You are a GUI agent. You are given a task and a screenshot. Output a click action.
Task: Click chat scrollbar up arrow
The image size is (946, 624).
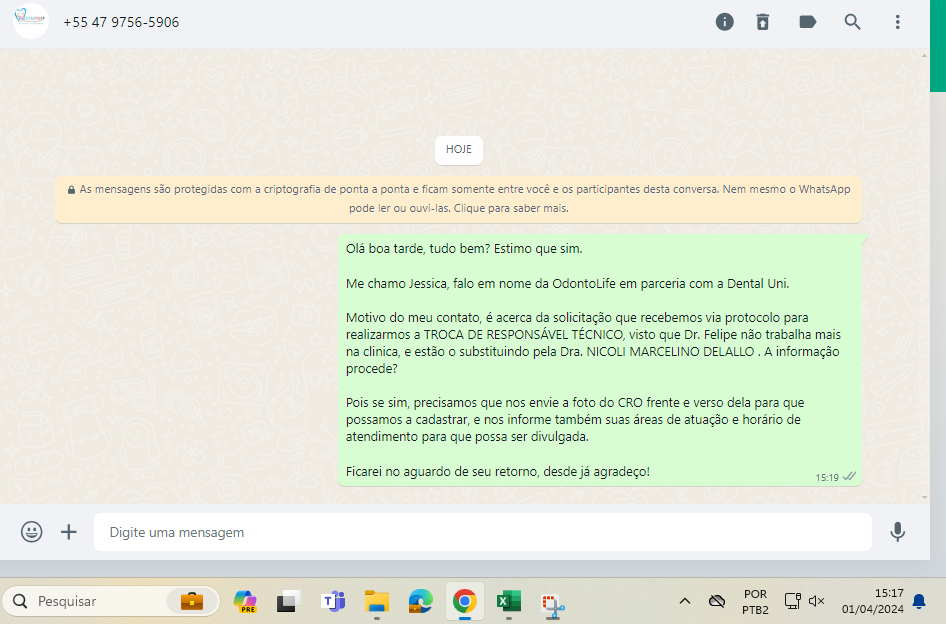click(x=924, y=56)
